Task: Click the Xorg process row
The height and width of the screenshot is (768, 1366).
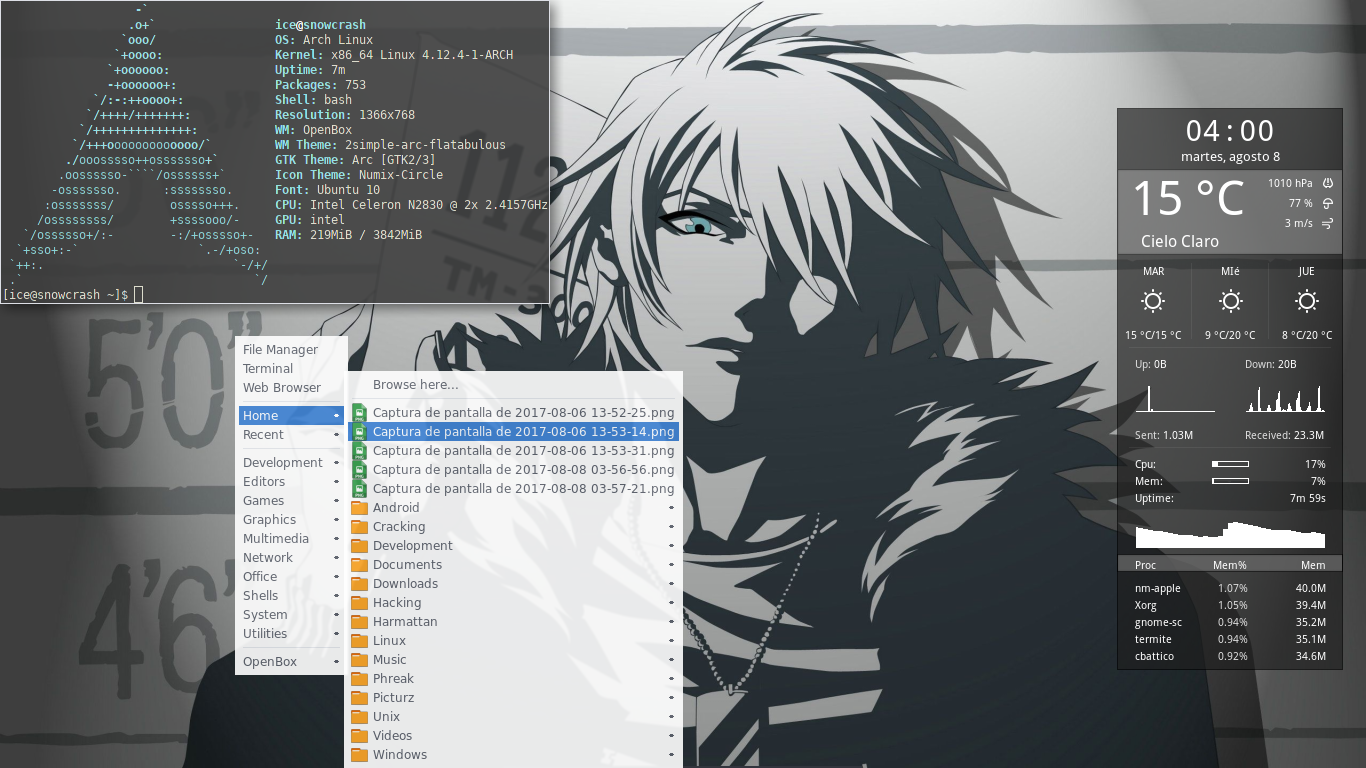Action: coord(1230,605)
